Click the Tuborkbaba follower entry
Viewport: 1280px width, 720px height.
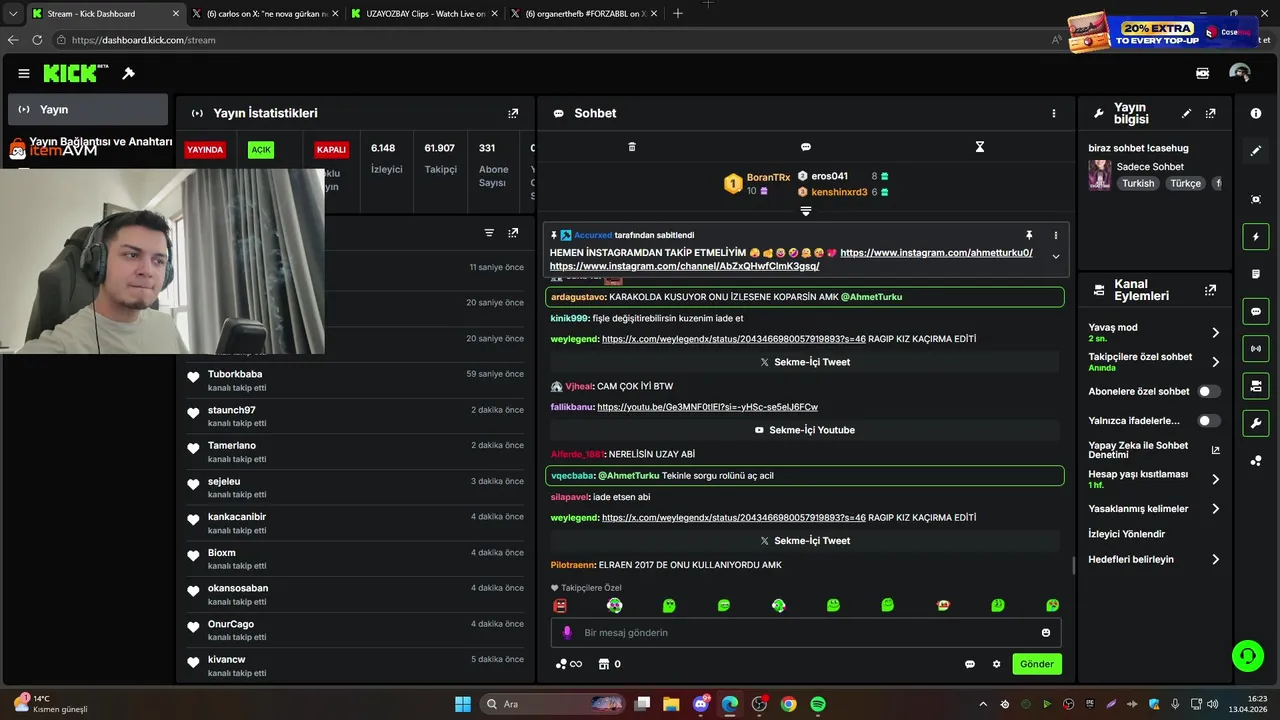point(354,380)
